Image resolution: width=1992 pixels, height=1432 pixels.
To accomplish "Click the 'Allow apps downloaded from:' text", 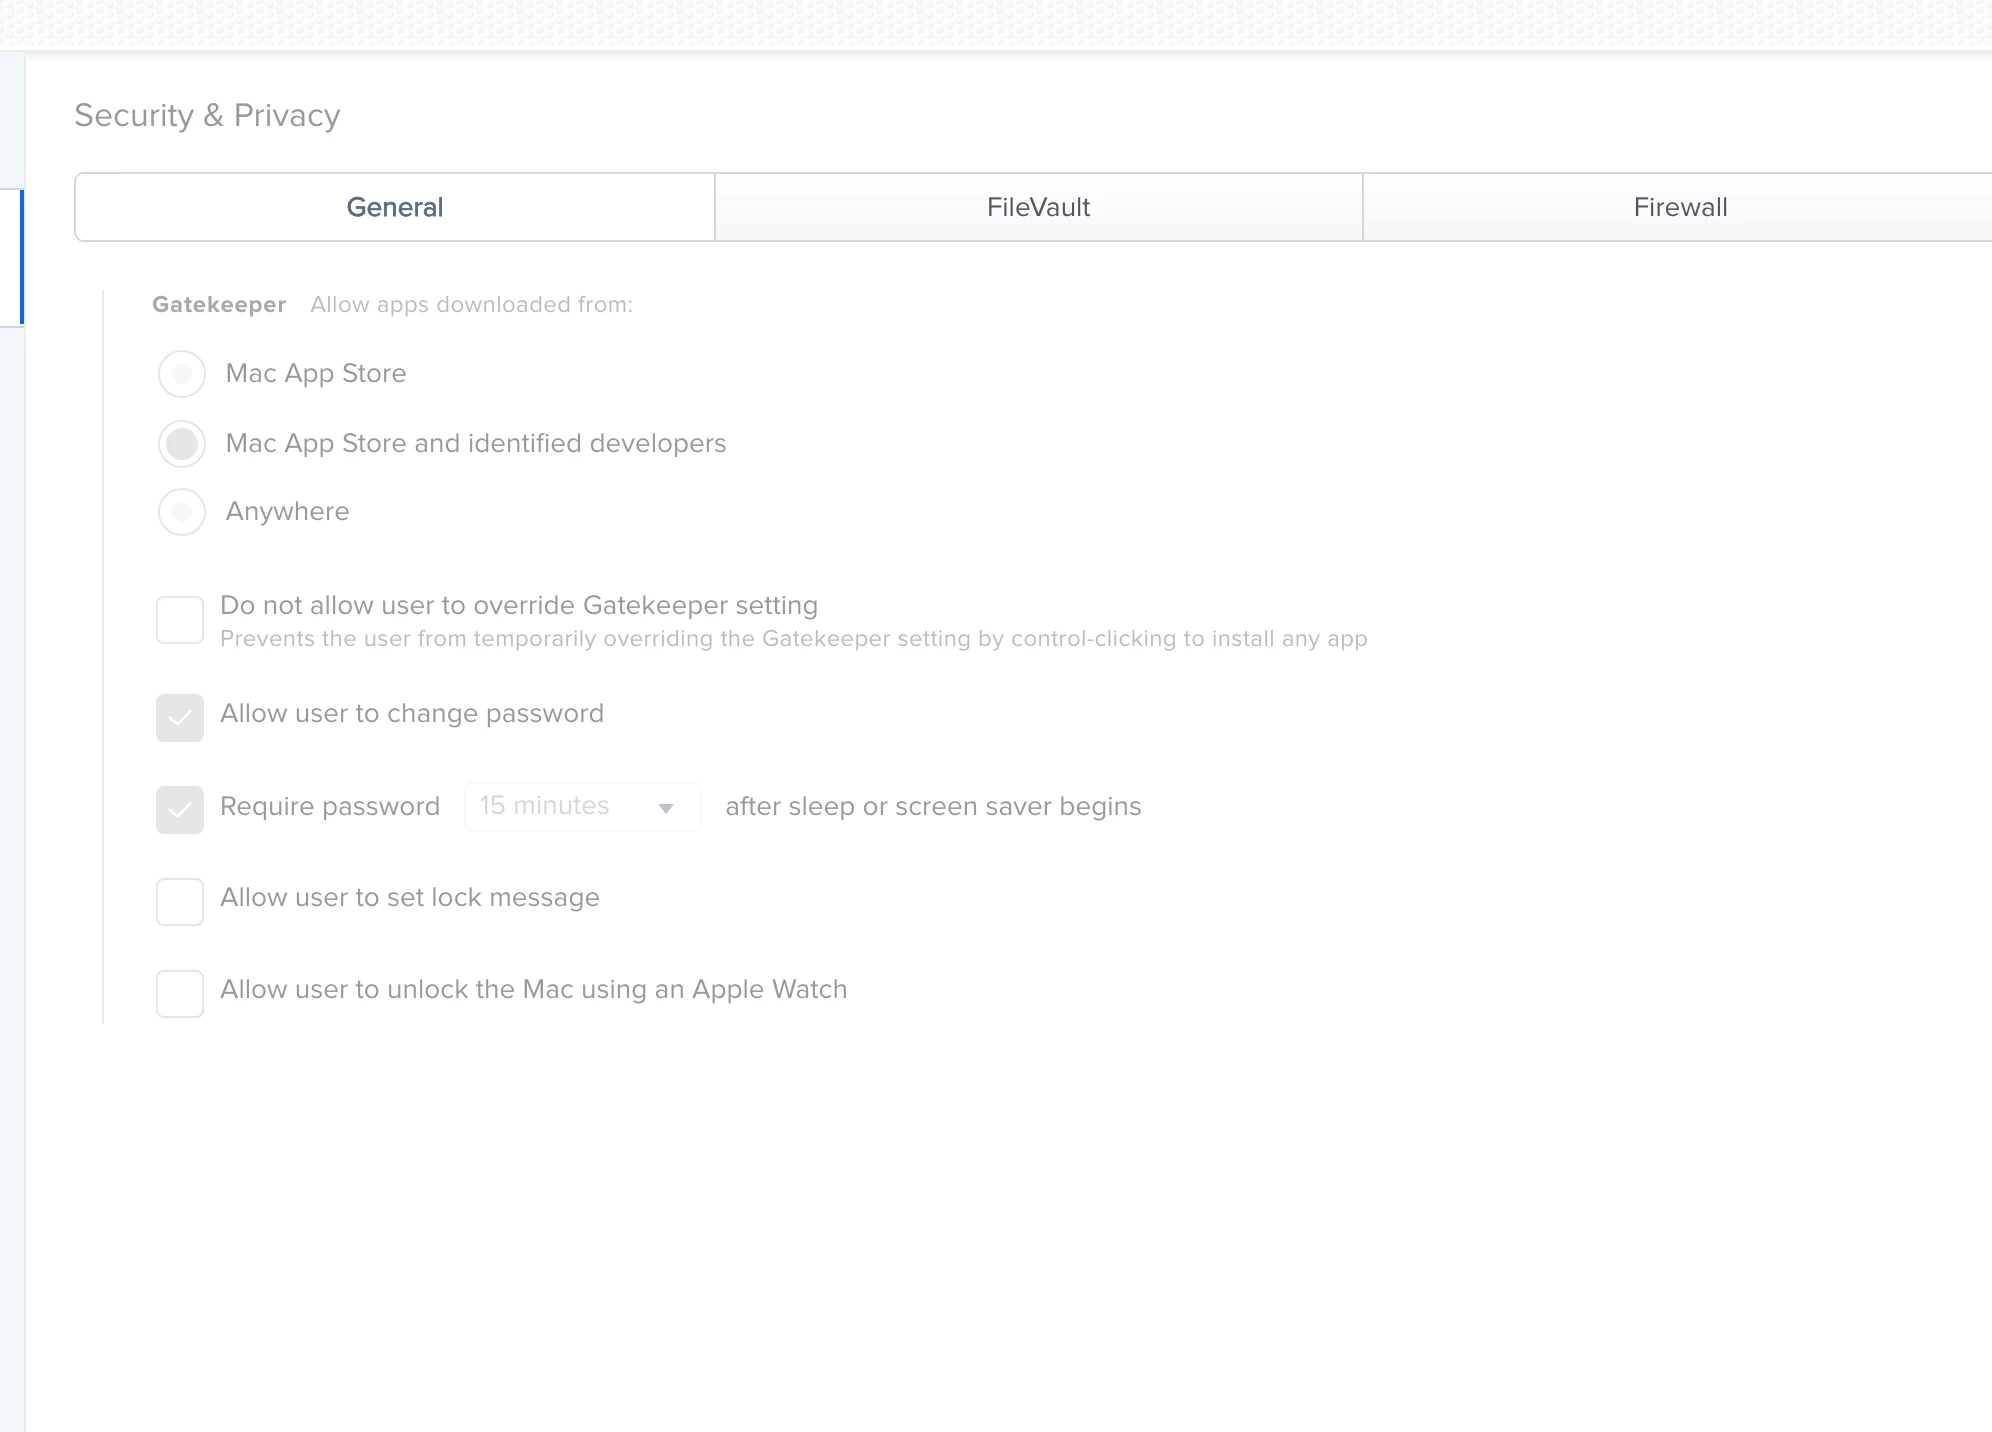I will [471, 305].
